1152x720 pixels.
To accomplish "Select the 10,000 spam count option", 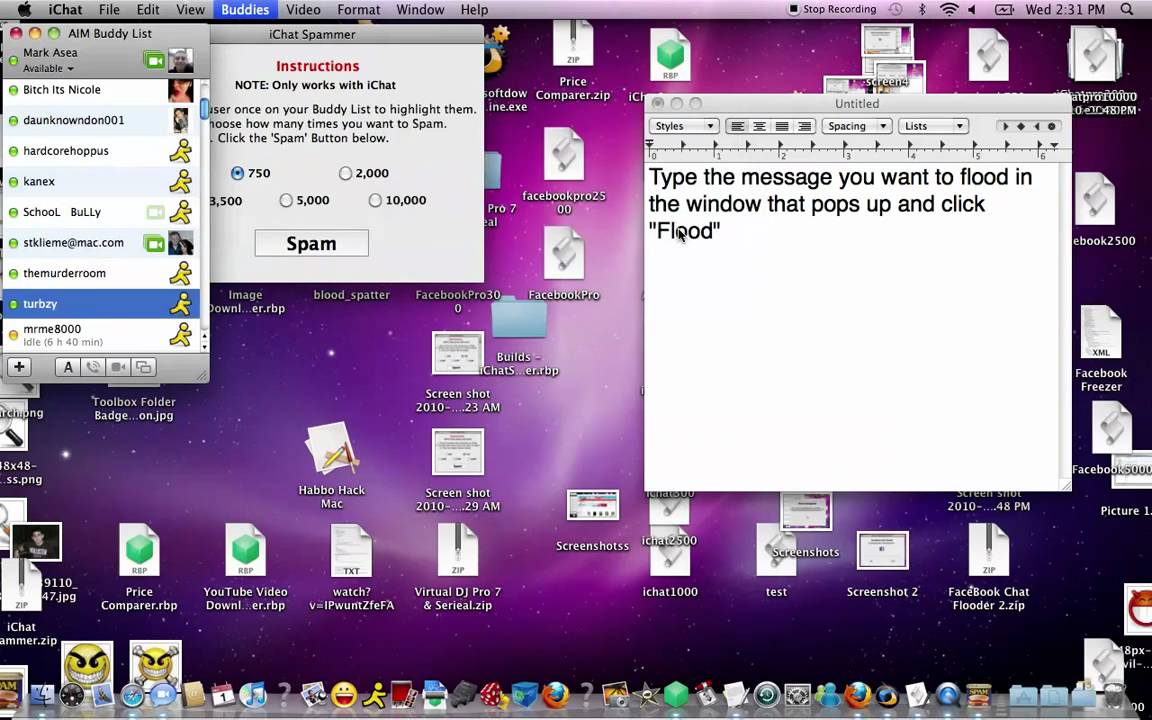I will (x=375, y=201).
